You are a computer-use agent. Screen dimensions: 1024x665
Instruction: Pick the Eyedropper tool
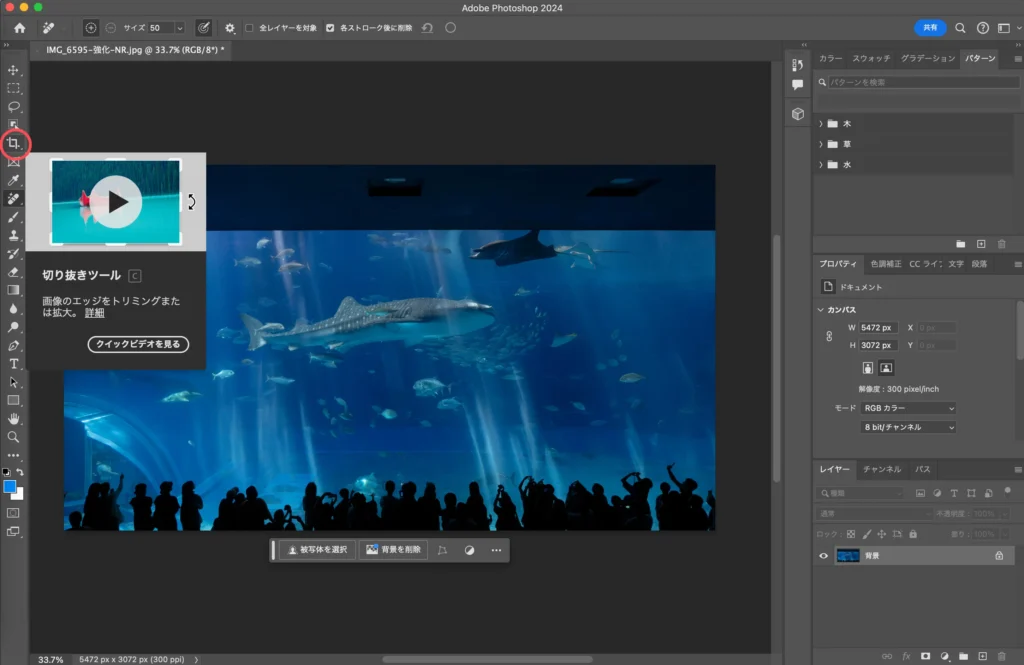(14, 180)
